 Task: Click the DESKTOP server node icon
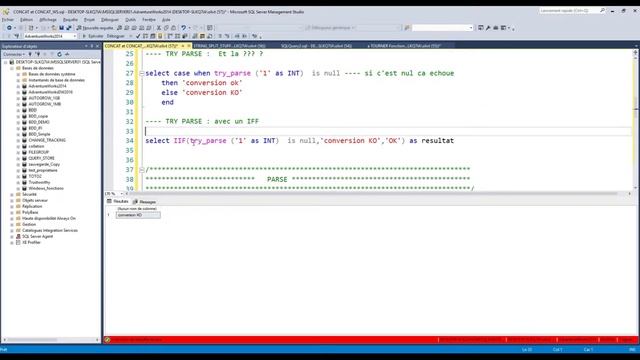pyautogui.click(x=12, y=62)
